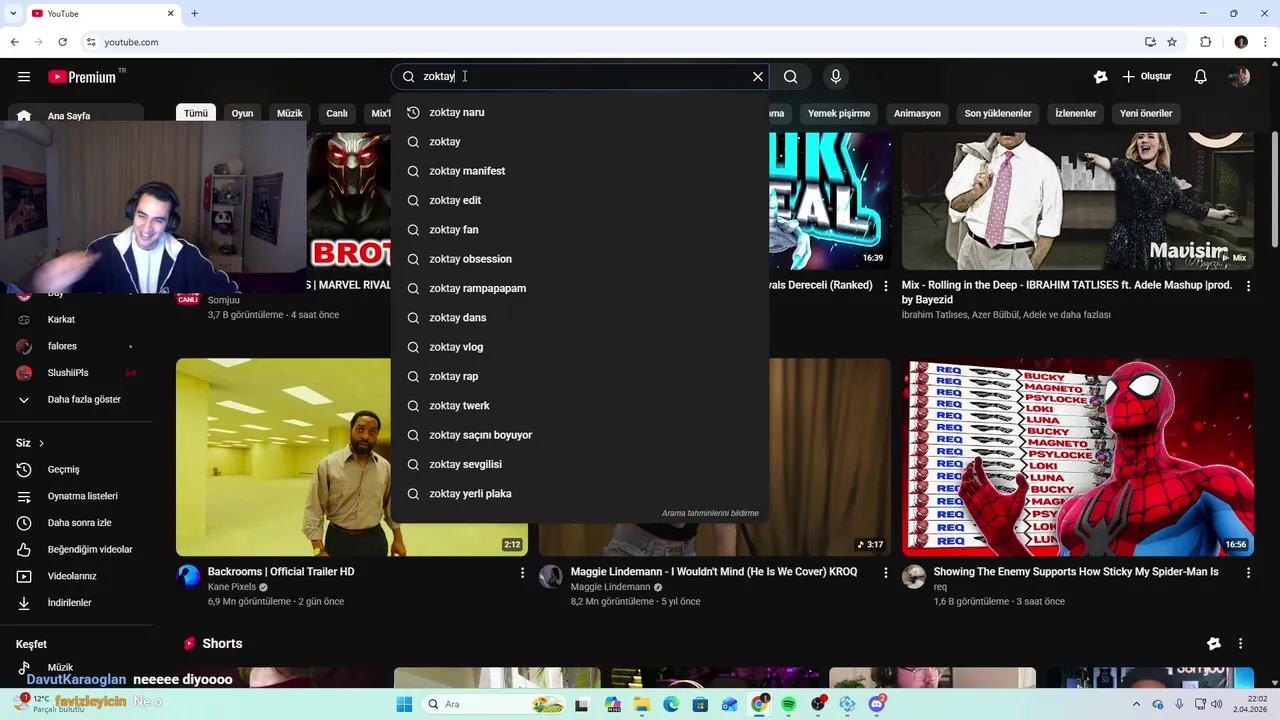The image size is (1280, 720).
Task: Go to Ana Sayfa in sidebar
Action: [x=76, y=116]
